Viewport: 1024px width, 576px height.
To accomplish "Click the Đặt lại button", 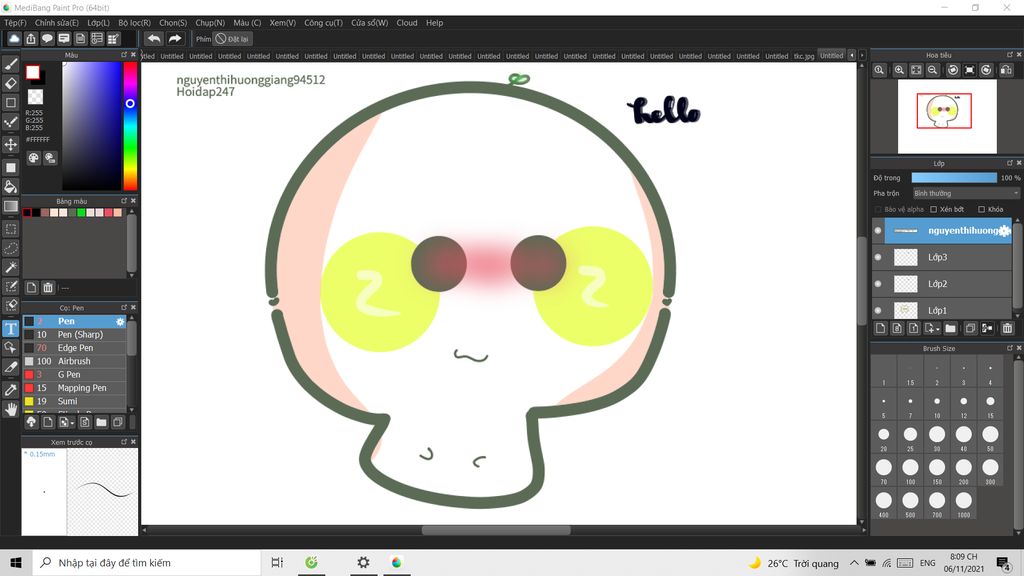I will click(232, 39).
